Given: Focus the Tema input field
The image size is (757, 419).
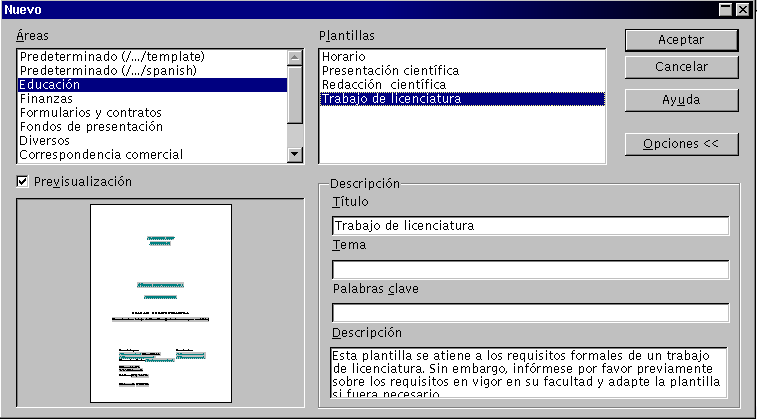Looking at the screenshot, I should [530, 269].
